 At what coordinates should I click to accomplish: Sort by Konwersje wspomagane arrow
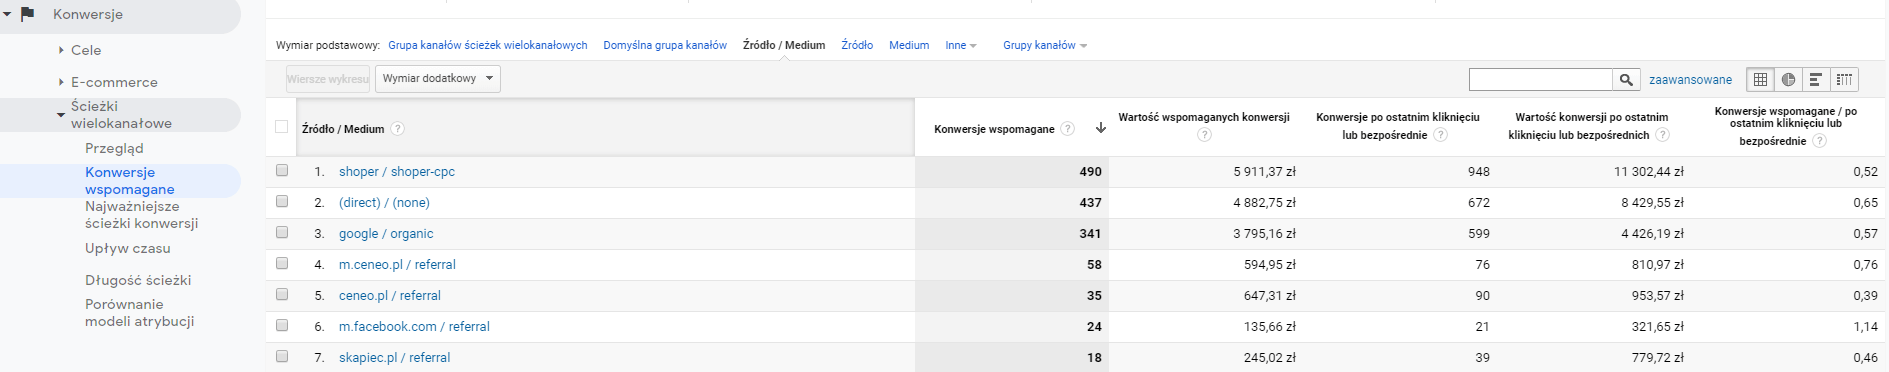(x=1100, y=128)
